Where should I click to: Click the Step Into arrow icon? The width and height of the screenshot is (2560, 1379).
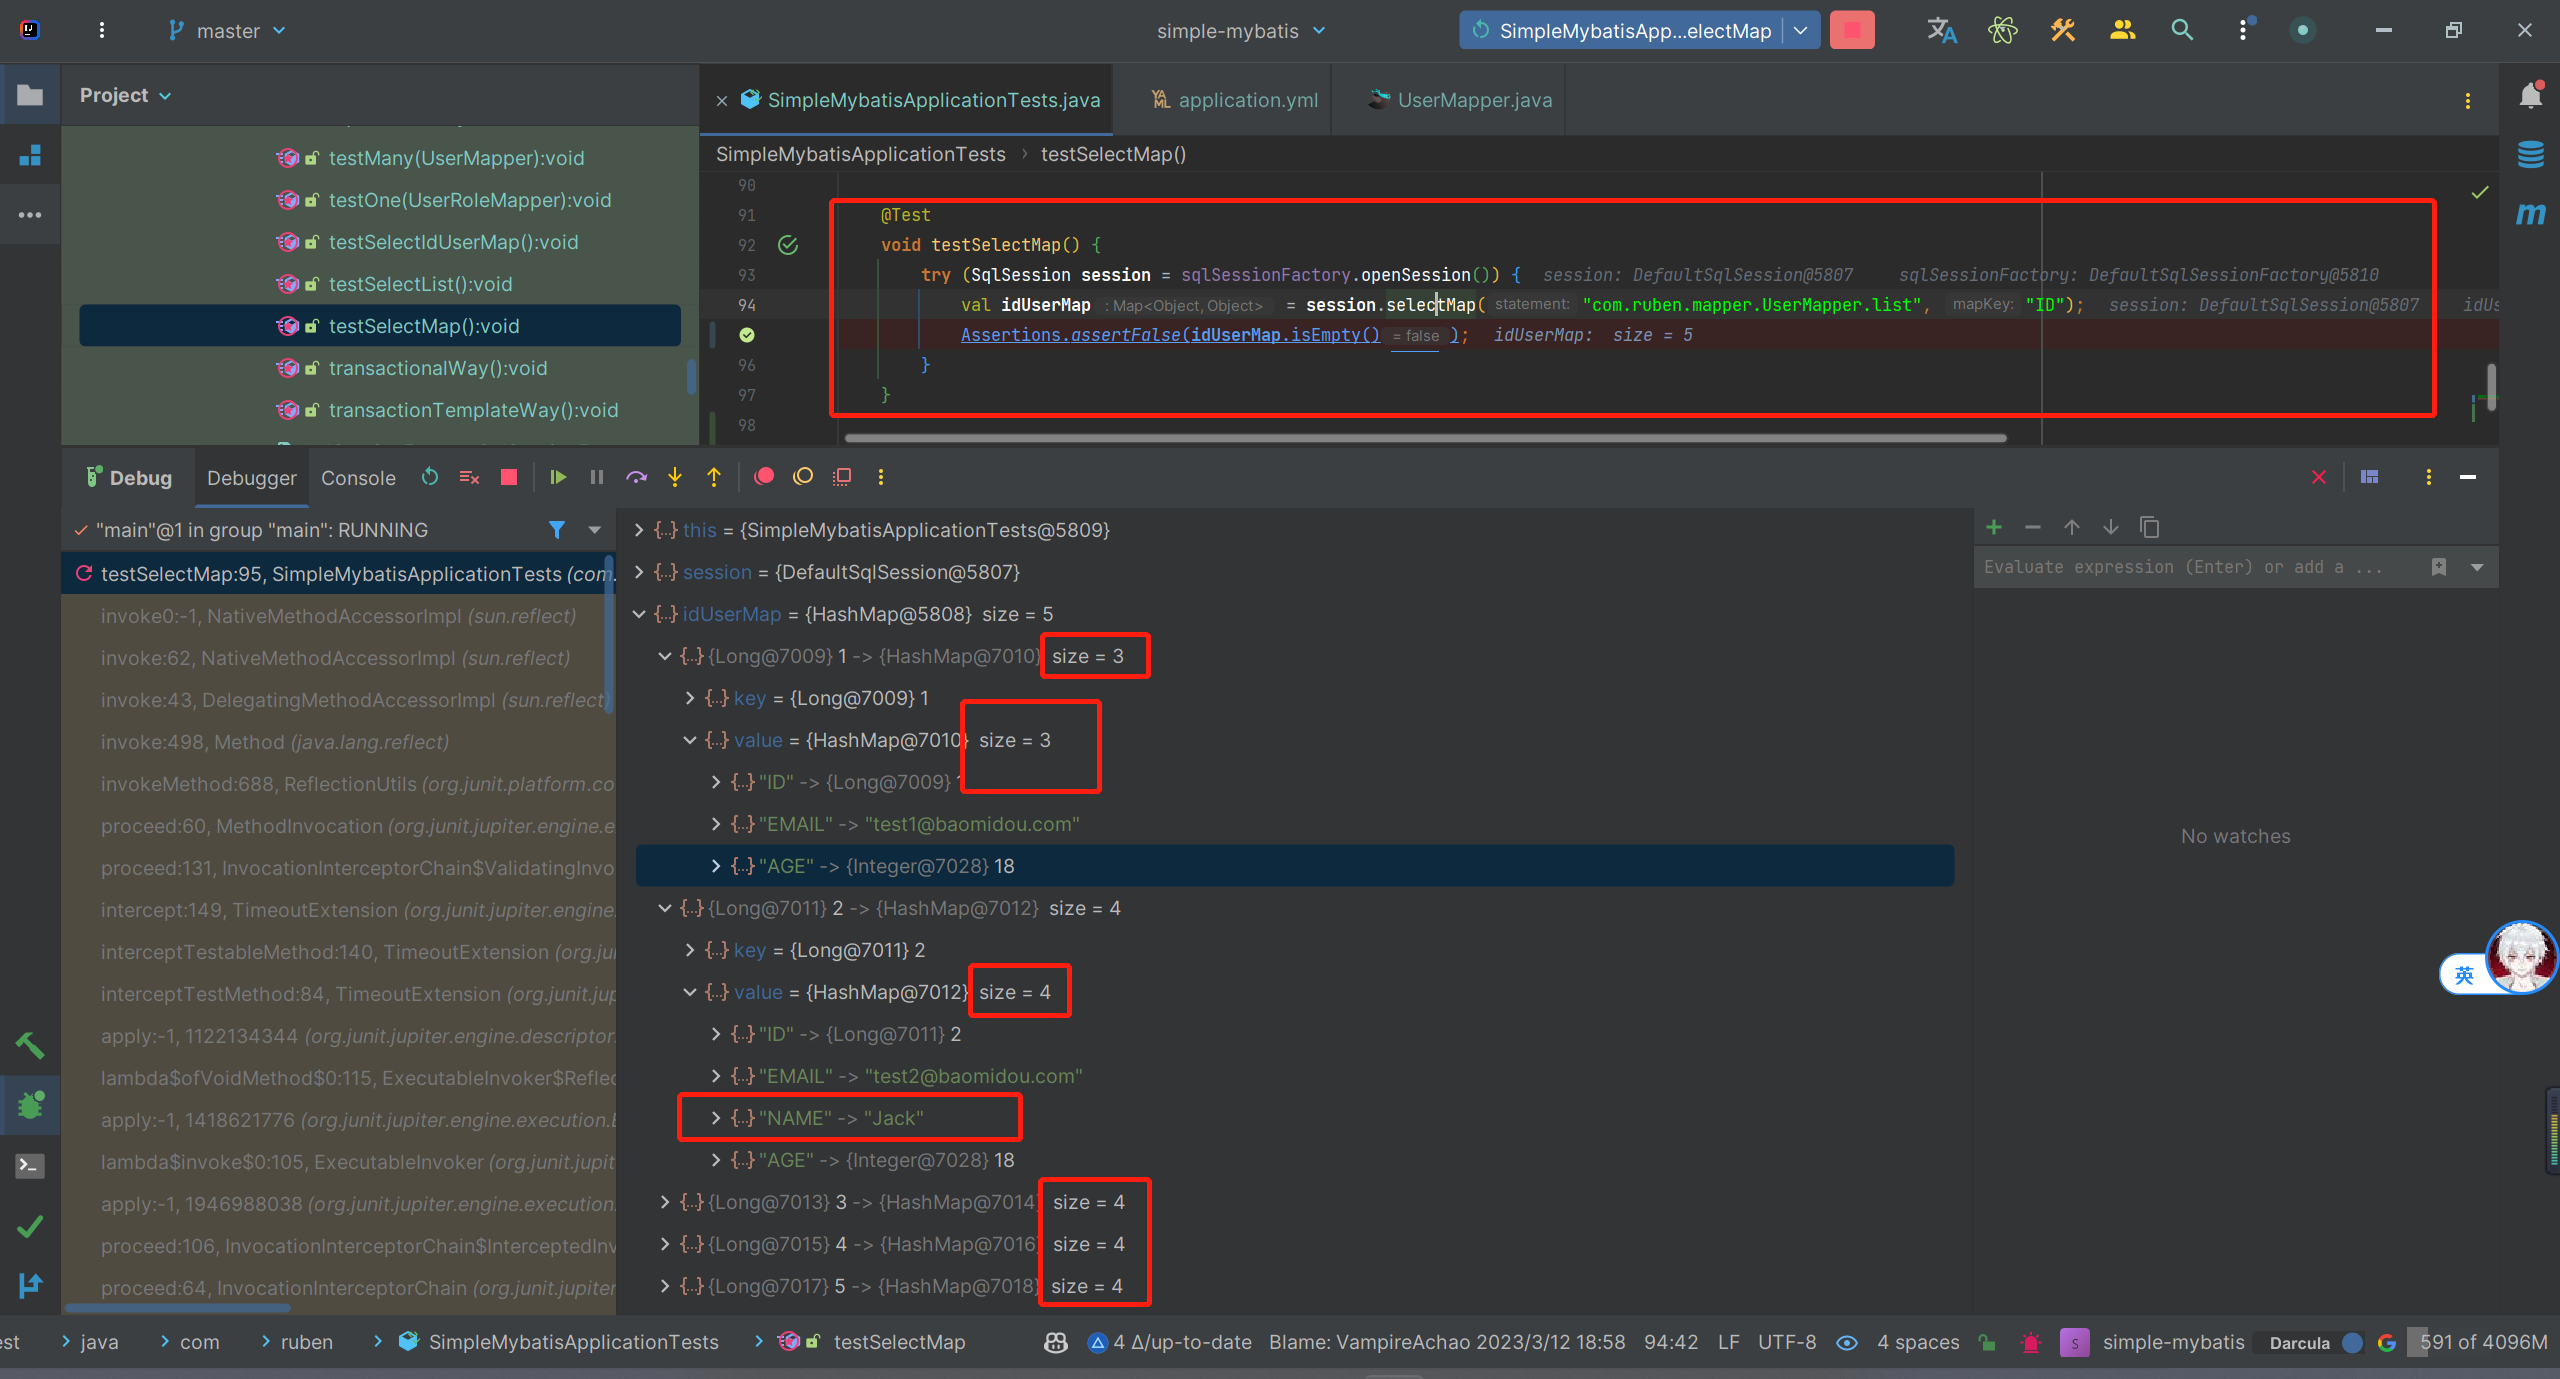[x=675, y=478]
